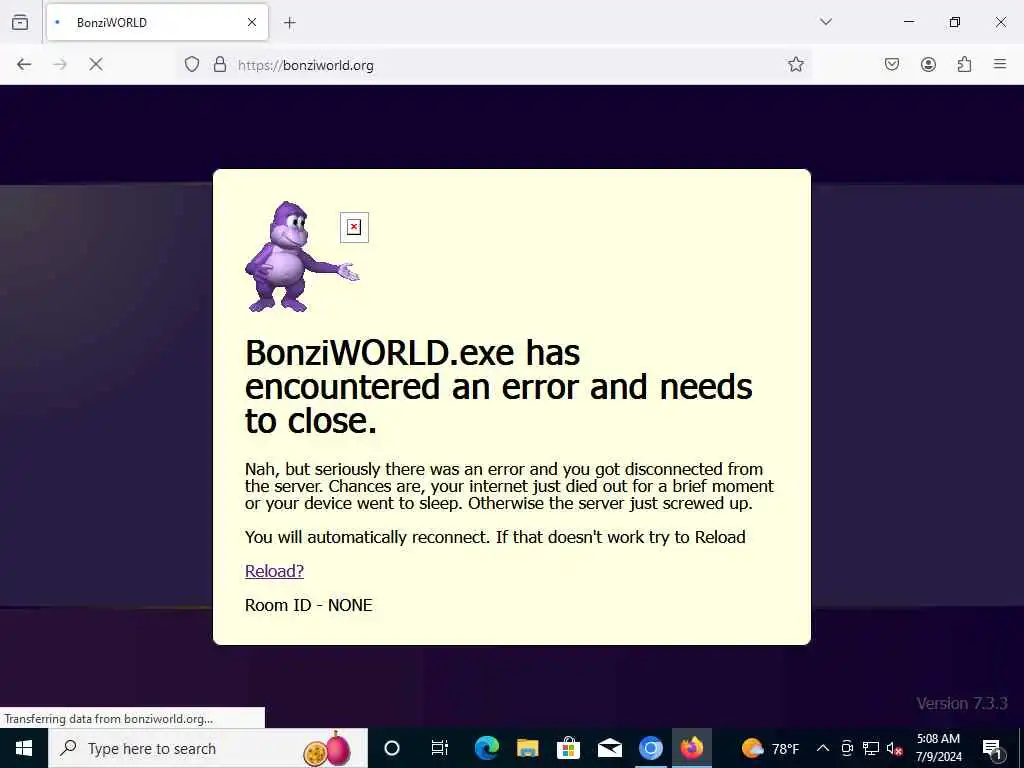Click the 'Version 7.3.3' label

(961, 703)
